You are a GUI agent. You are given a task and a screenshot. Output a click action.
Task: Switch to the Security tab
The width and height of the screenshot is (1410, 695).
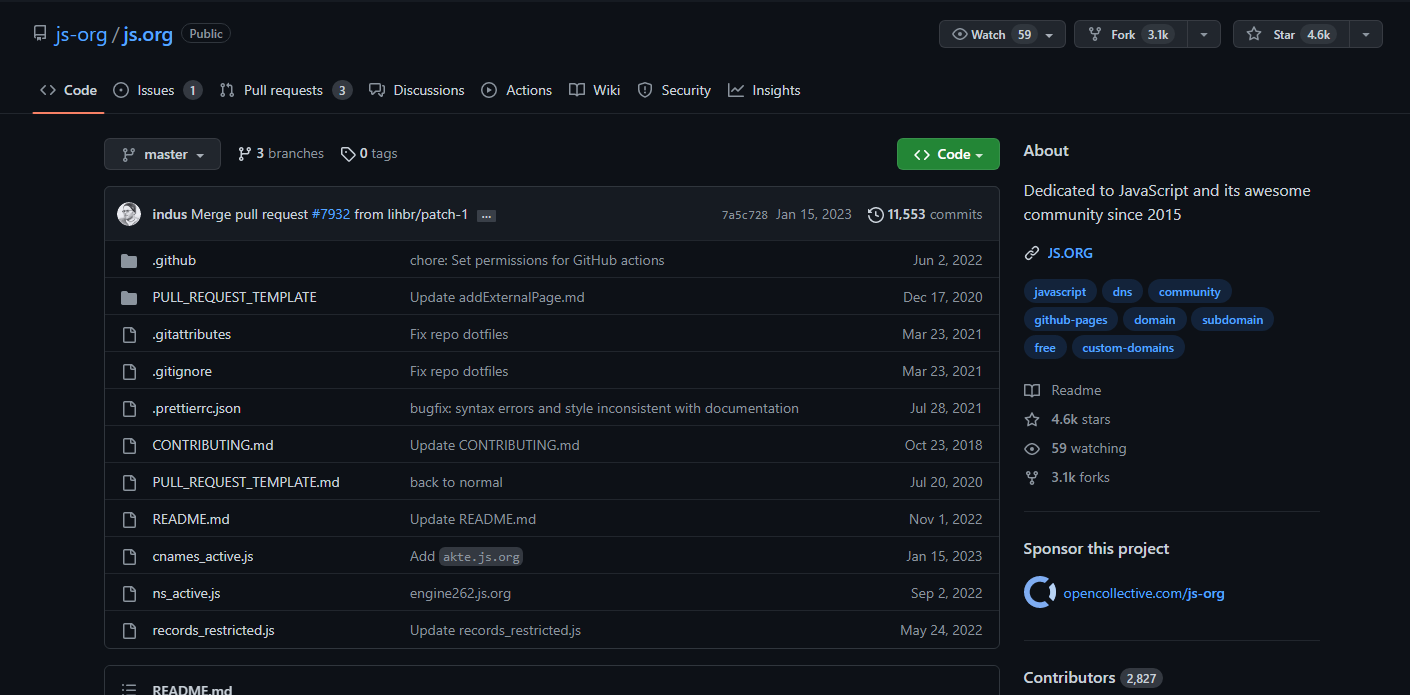pyautogui.click(x=674, y=90)
